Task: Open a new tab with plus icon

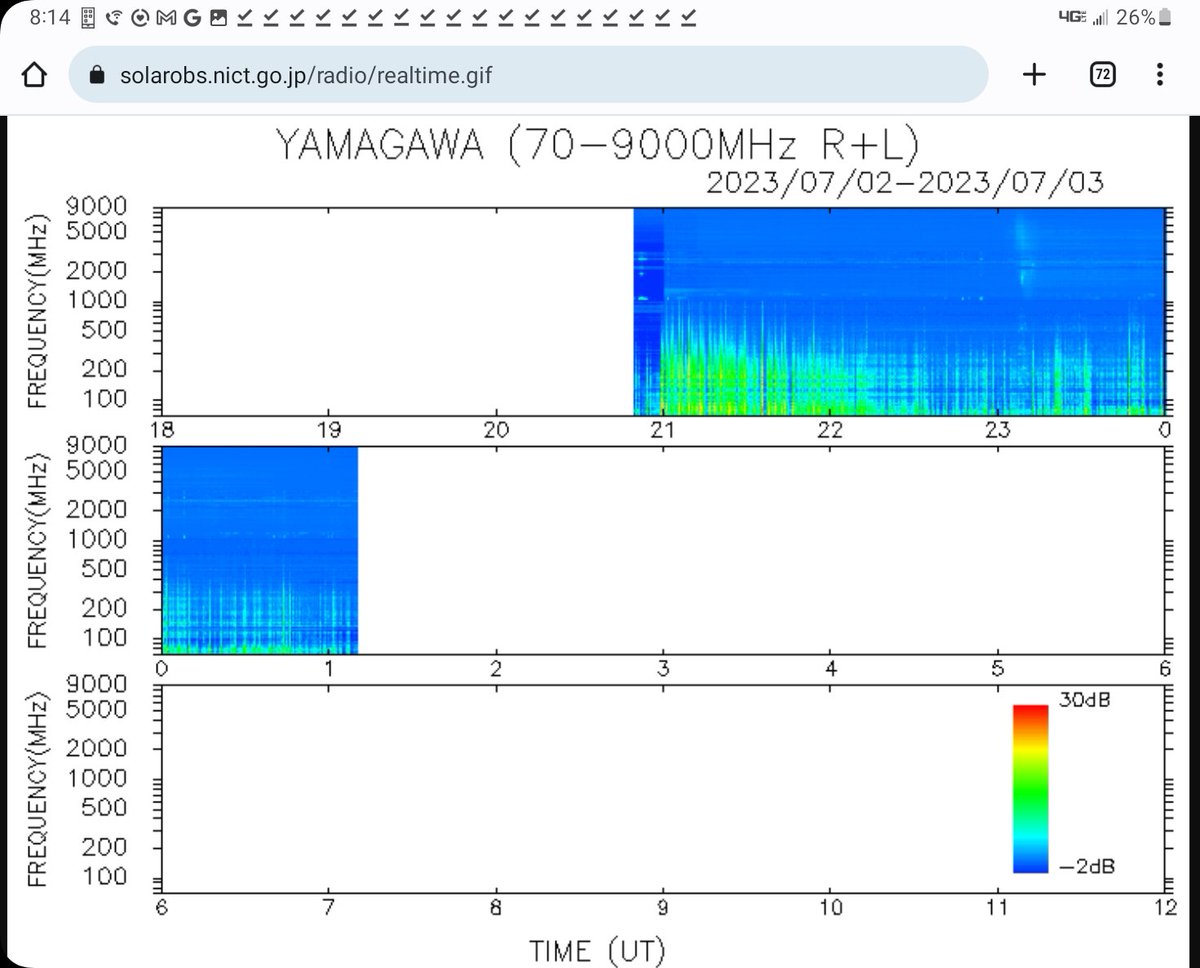Action: click(x=1034, y=74)
